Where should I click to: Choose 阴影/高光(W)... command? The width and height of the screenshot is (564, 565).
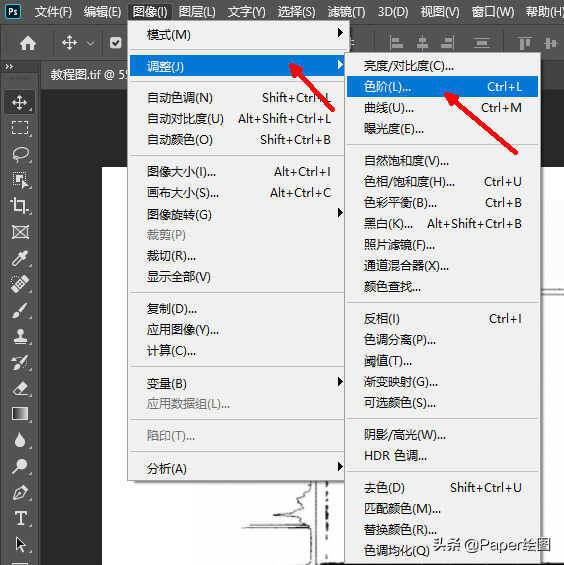coord(442,435)
